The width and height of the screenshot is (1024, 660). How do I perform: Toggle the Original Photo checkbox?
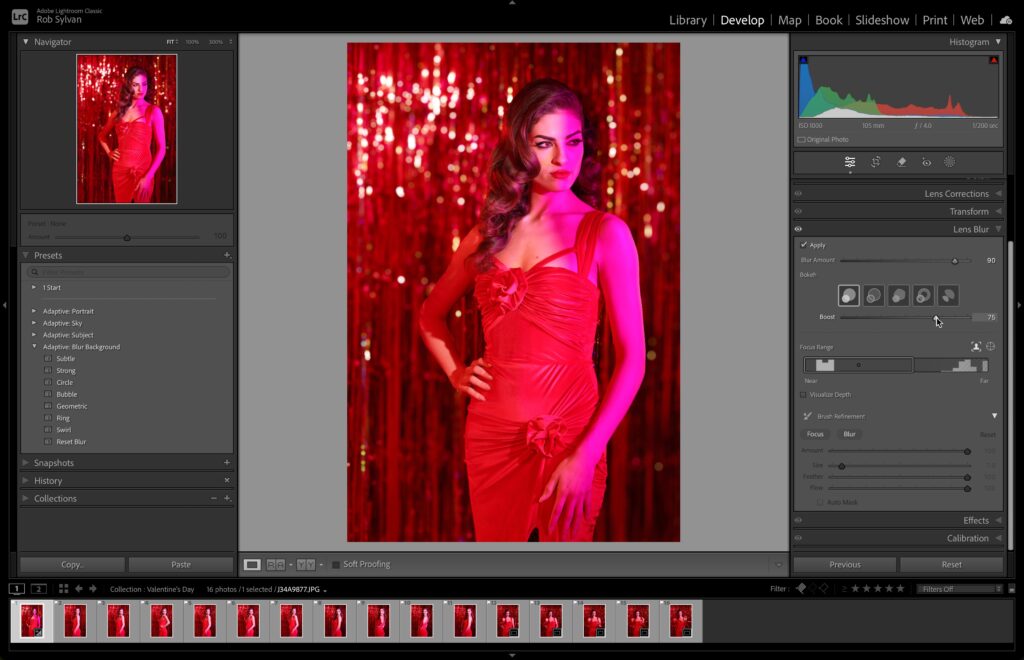pos(801,140)
